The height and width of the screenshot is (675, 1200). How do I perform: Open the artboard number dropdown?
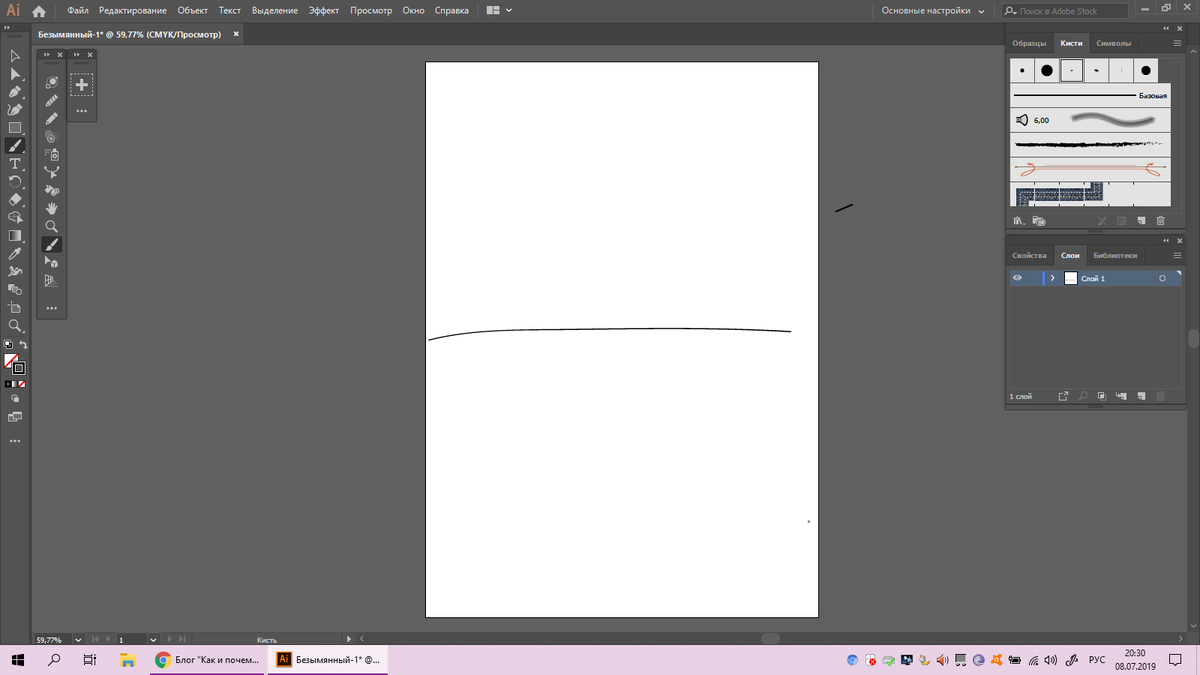click(x=153, y=639)
